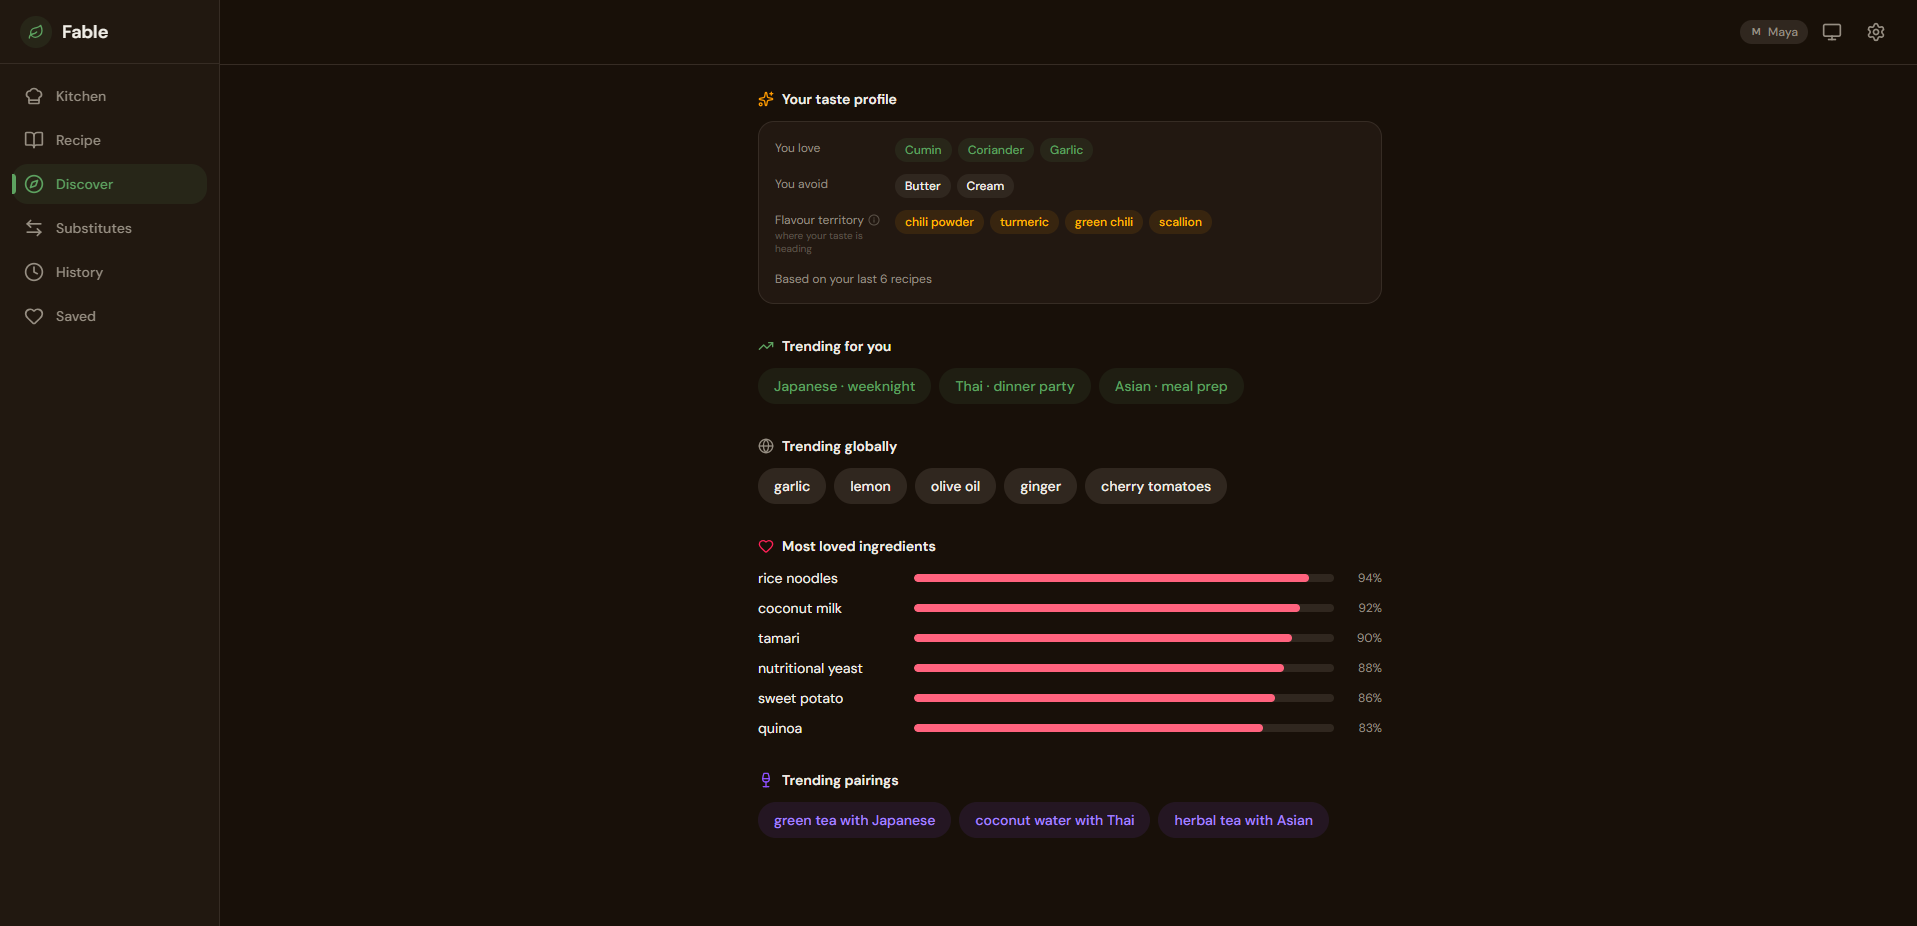Open the Maya user profile chip
Screen dimensions: 1917x926
tap(1774, 32)
